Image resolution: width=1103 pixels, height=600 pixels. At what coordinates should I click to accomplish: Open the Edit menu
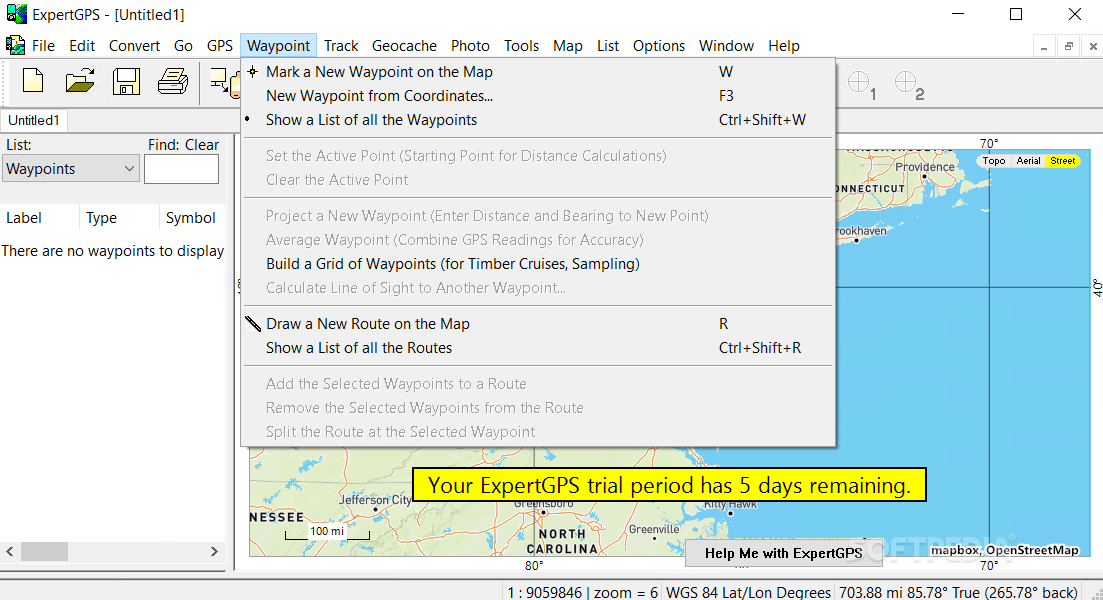[82, 46]
